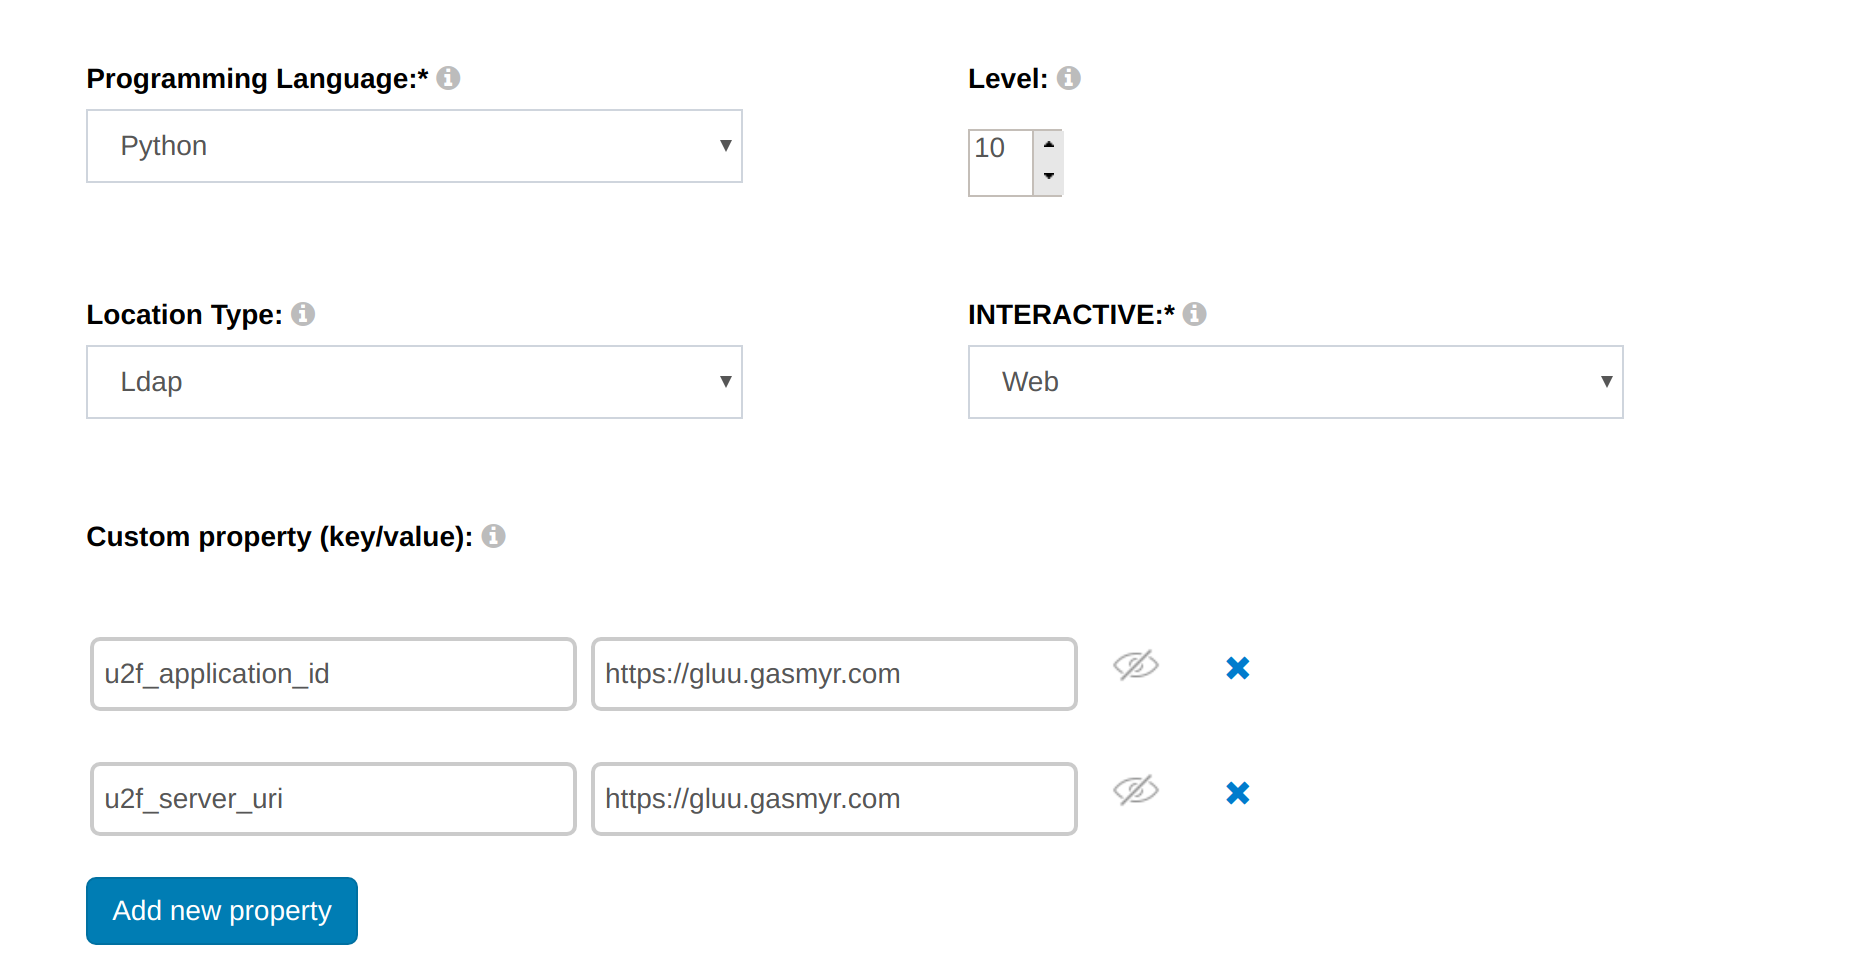Click the blue X next to the first eye icon
The height and width of the screenshot is (970, 1852).
(1237, 668)
